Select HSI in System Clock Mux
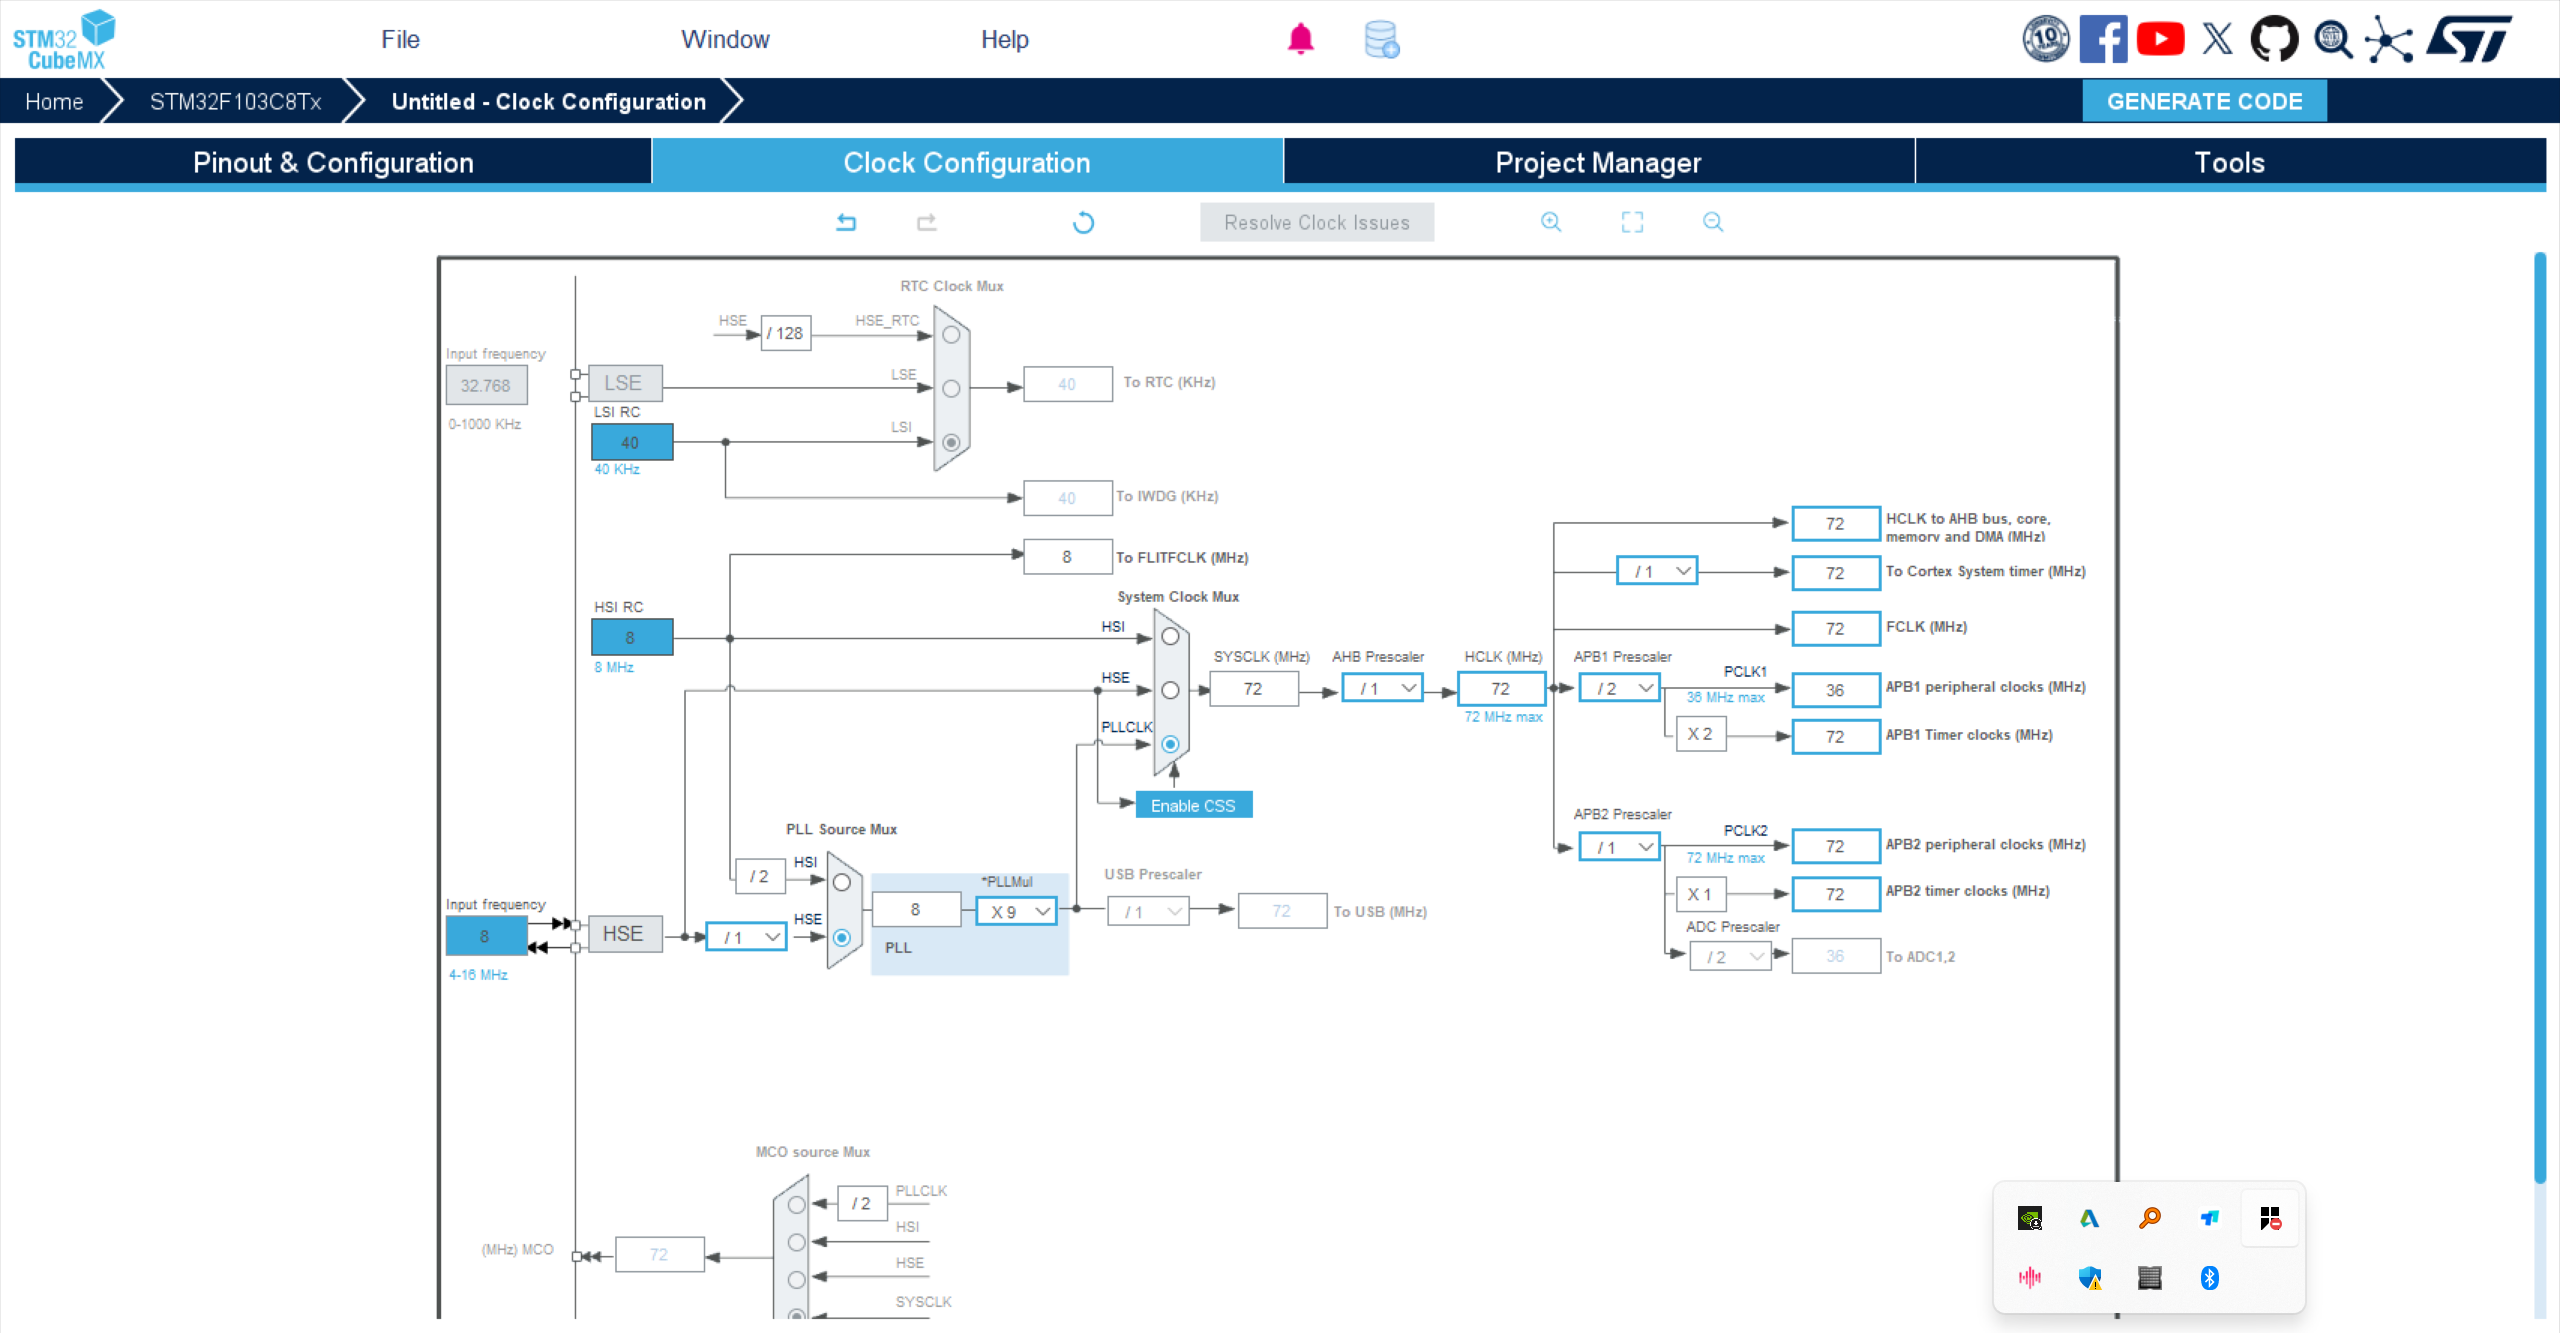2560x1333 pixels. pos(1170,637)
